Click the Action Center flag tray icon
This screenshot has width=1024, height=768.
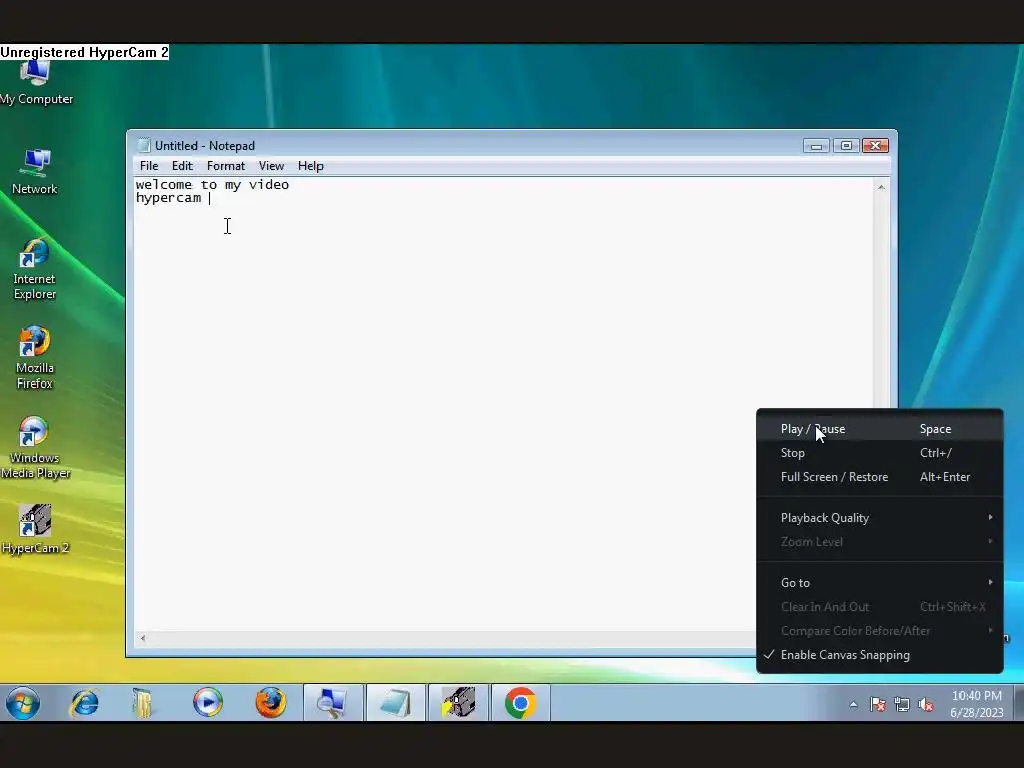[x=878, y=704]
